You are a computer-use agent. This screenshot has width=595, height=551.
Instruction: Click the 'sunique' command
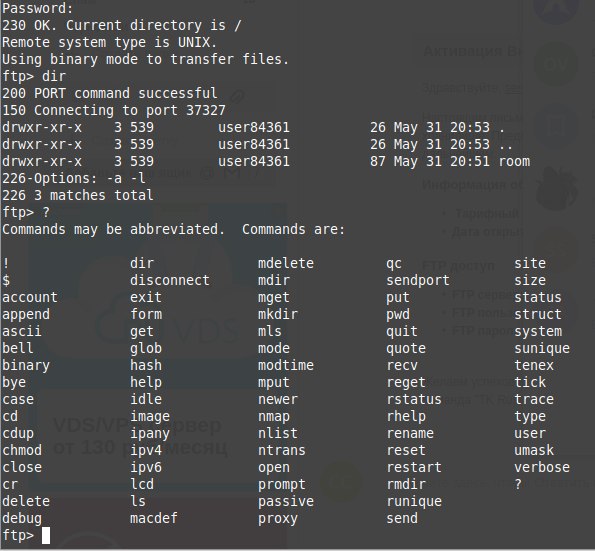pos(542,348)
